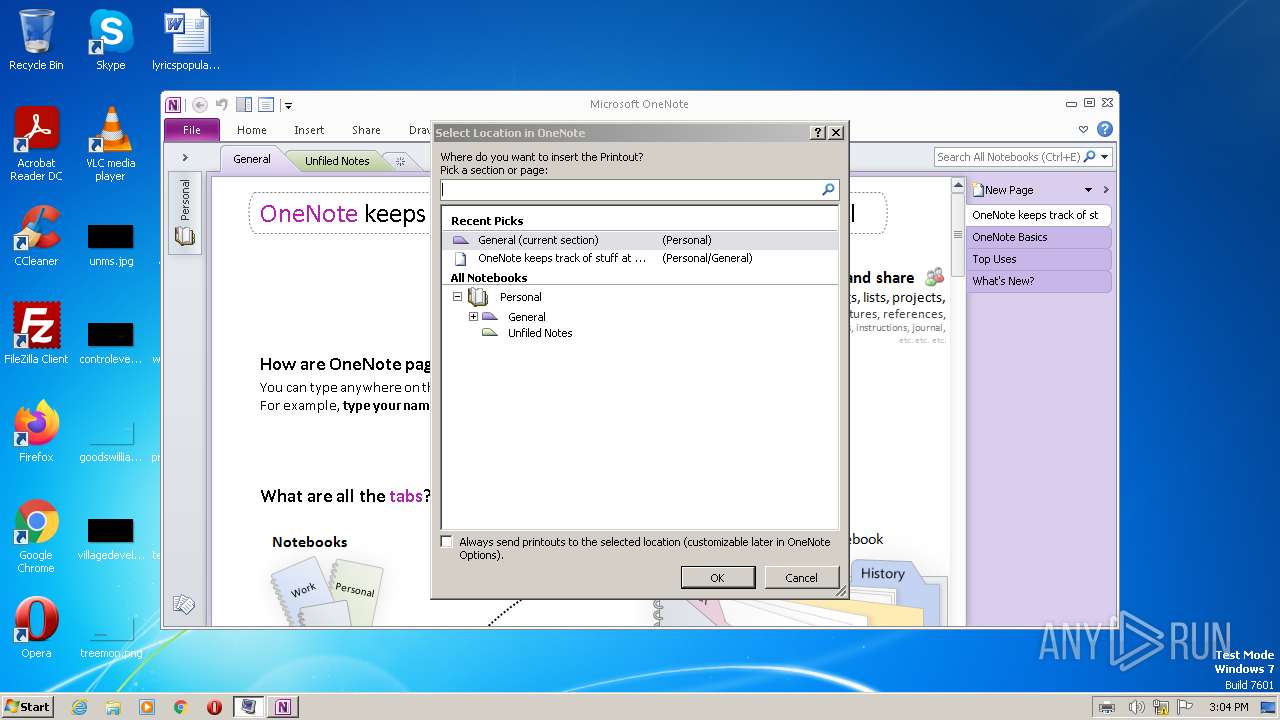Open the OneNote Basics page
The width and height of the screenshot is (1280, 720).
pos(1038,237)
